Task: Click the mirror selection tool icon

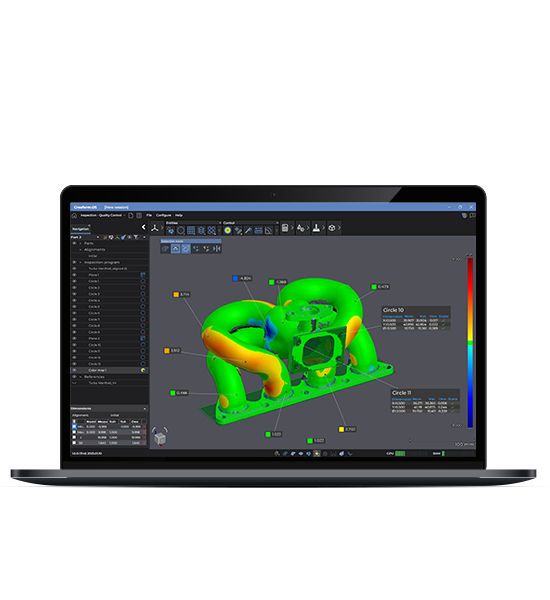Action: pos(217,249)
